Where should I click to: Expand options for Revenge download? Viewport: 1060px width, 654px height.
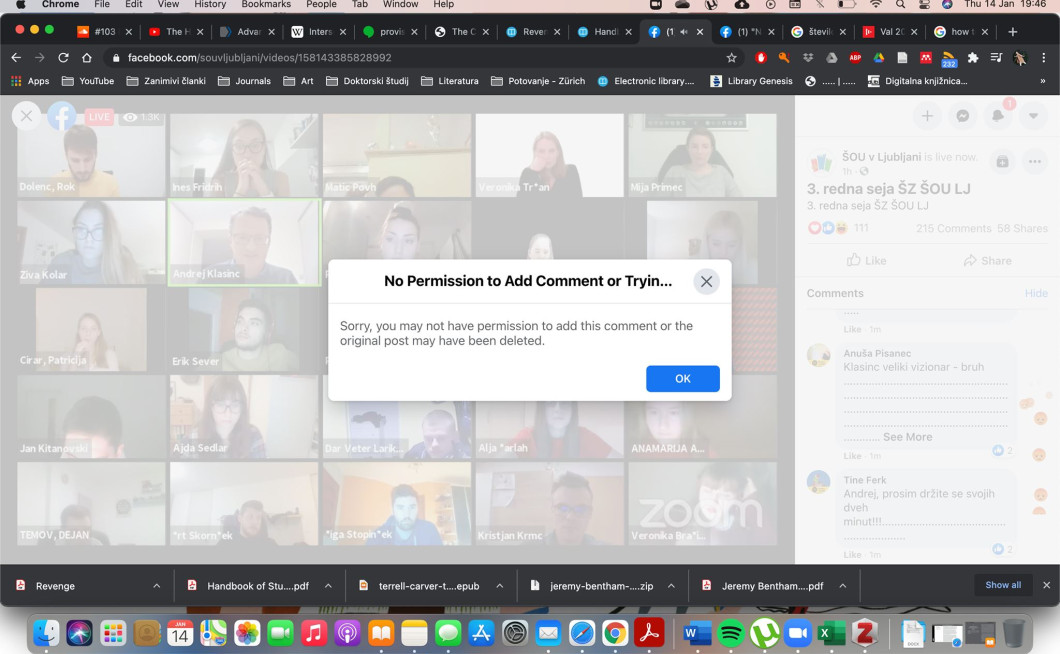157,586
